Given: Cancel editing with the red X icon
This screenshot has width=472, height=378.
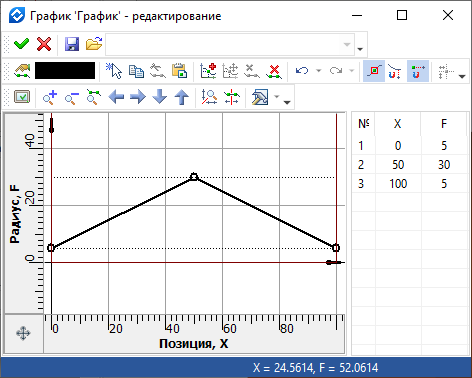Looking at the screenshot, I should click(44, 44).
